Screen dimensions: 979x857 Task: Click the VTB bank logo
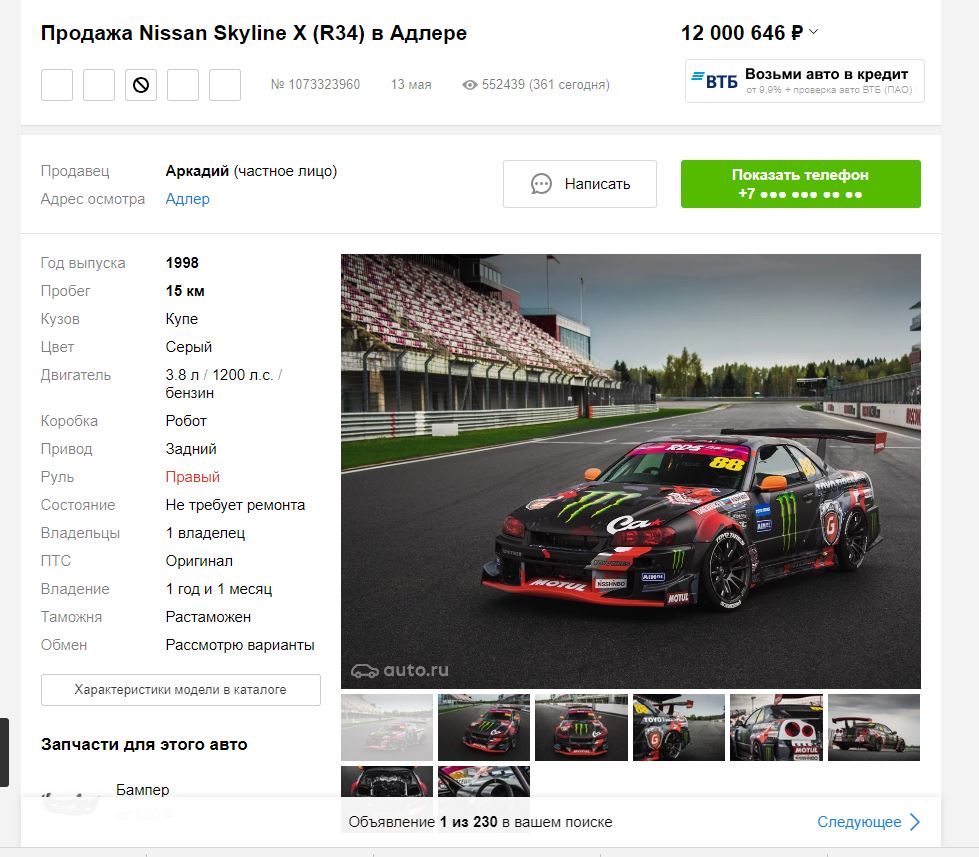714,81
